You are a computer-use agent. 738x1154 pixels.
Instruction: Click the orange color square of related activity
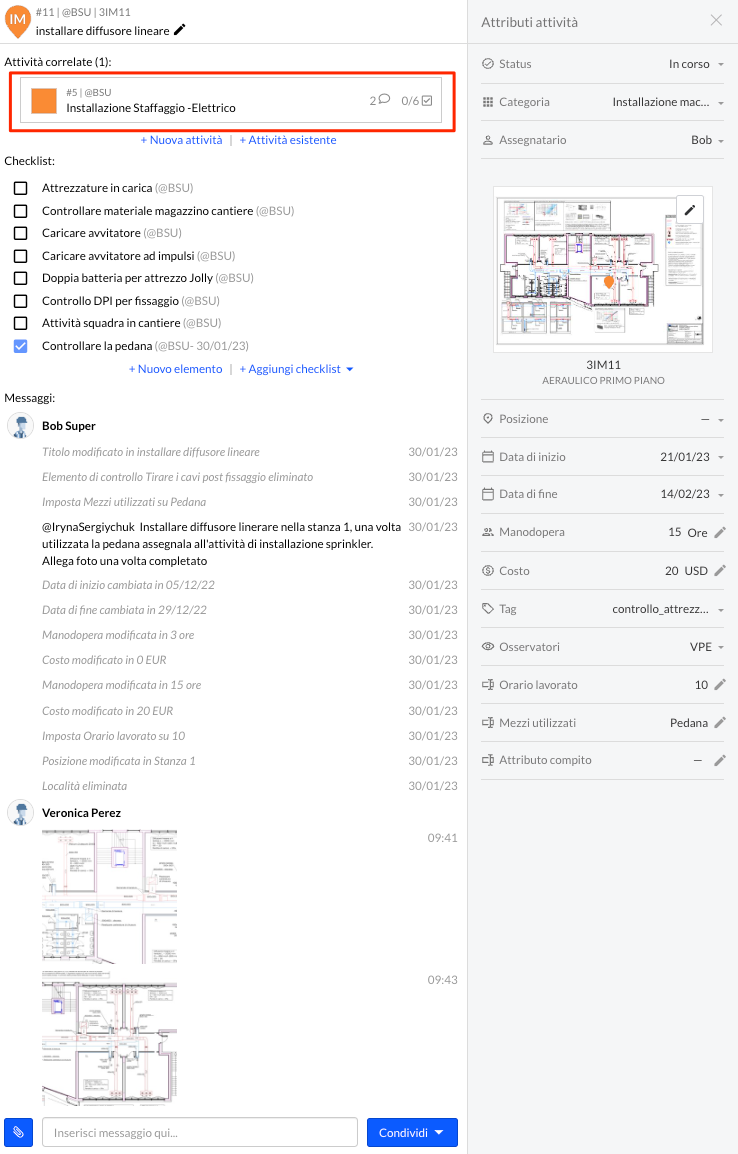click(44, 101)
